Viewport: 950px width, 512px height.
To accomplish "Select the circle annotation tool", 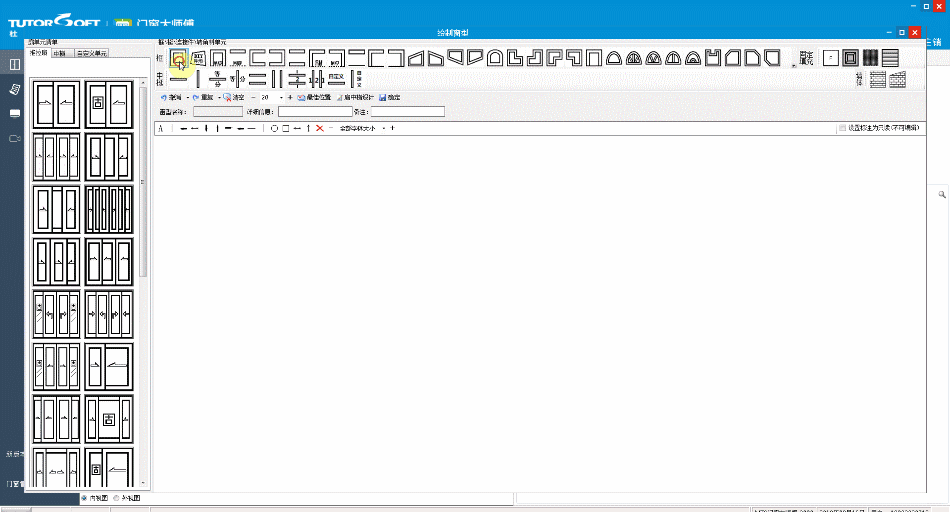I will (x=274, y=128).
